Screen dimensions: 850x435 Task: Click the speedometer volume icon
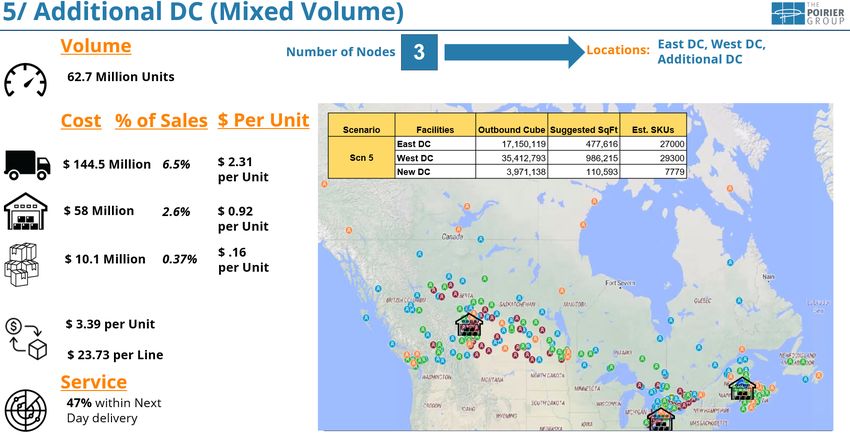click(25, 80)
